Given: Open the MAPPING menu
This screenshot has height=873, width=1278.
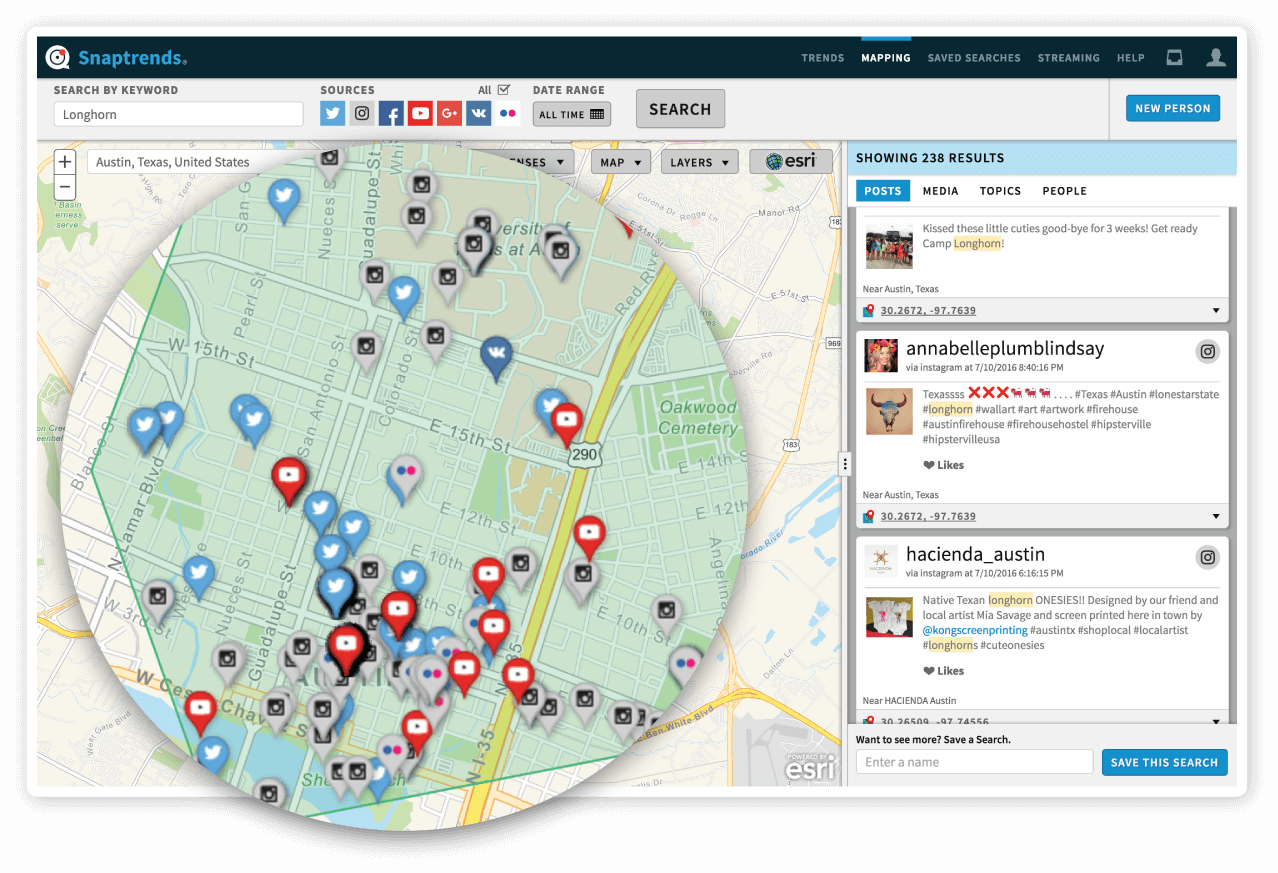Looking at the screenshot, I should pyautogui.click(x=886, y=58).
